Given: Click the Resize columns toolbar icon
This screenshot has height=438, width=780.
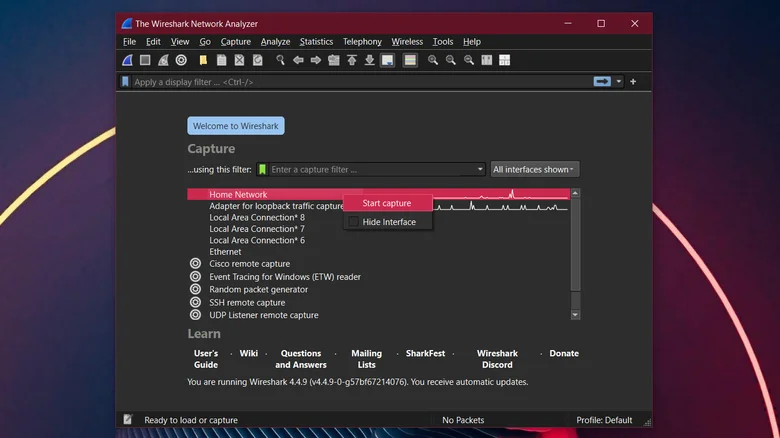Looking at the screenshot, I should point(487,60).
